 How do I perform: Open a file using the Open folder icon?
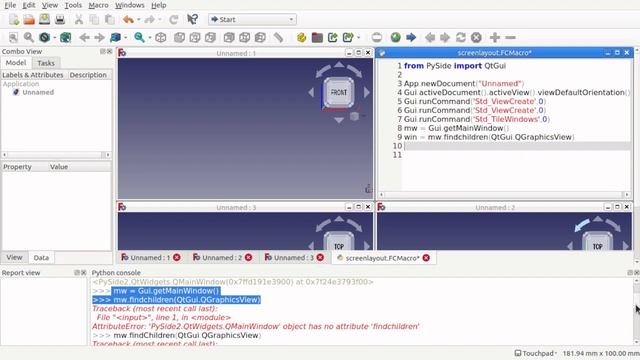click(x=29, y=19)
